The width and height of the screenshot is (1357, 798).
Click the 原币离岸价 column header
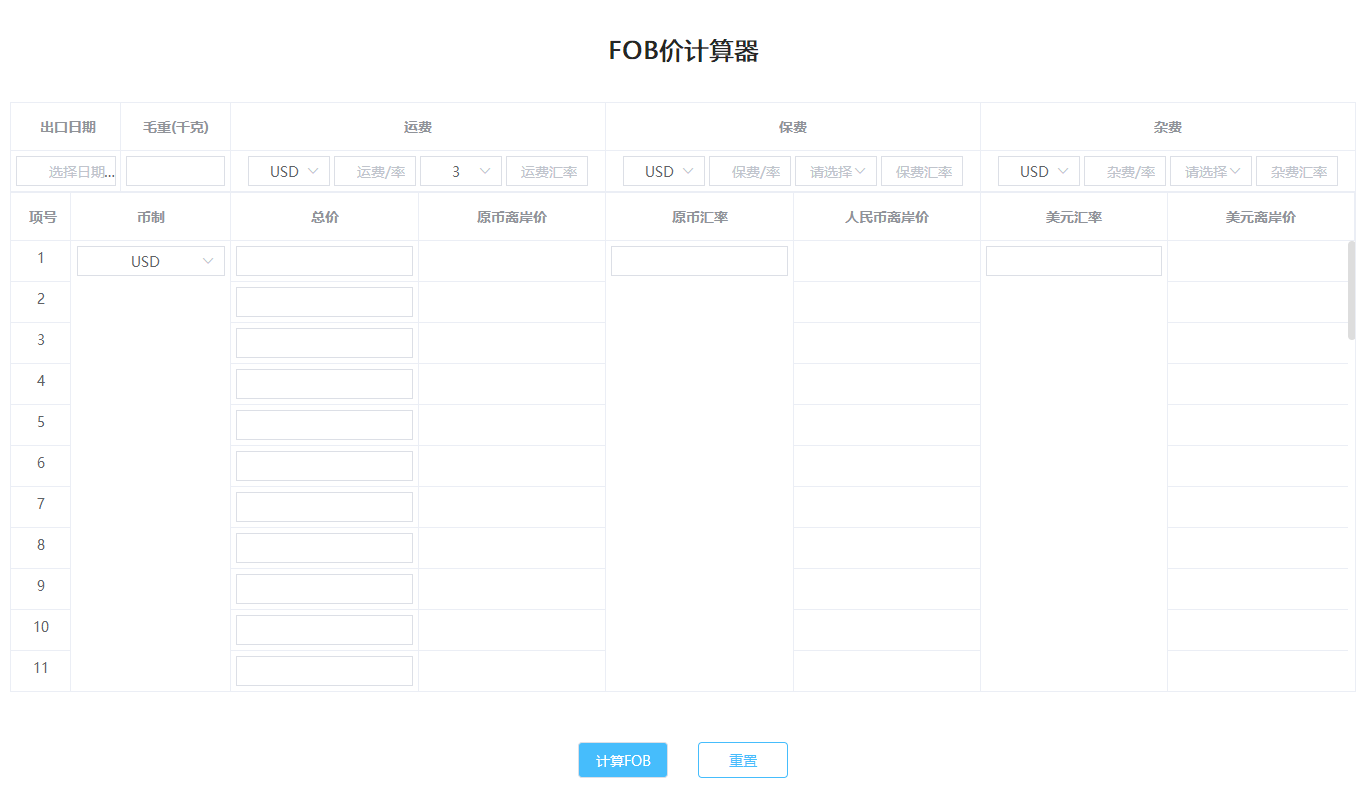[x=512, y=217]
